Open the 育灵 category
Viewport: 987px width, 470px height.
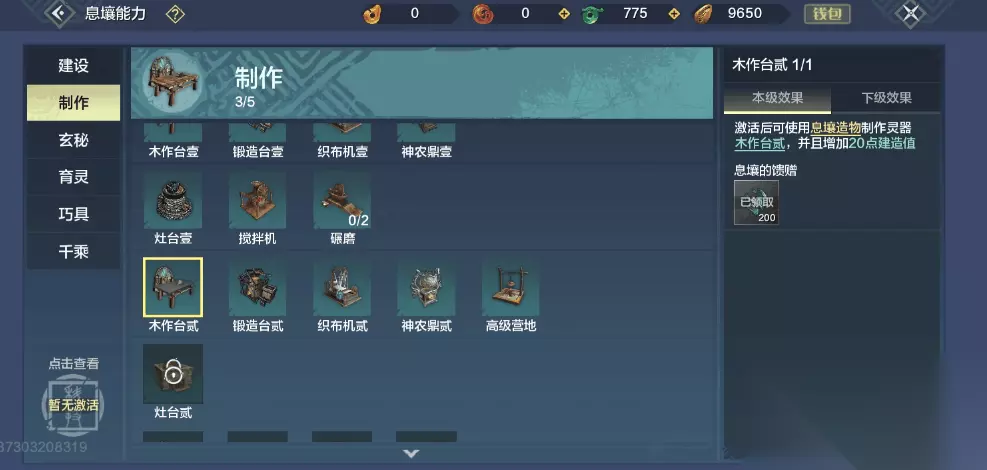tap(74, 177)
